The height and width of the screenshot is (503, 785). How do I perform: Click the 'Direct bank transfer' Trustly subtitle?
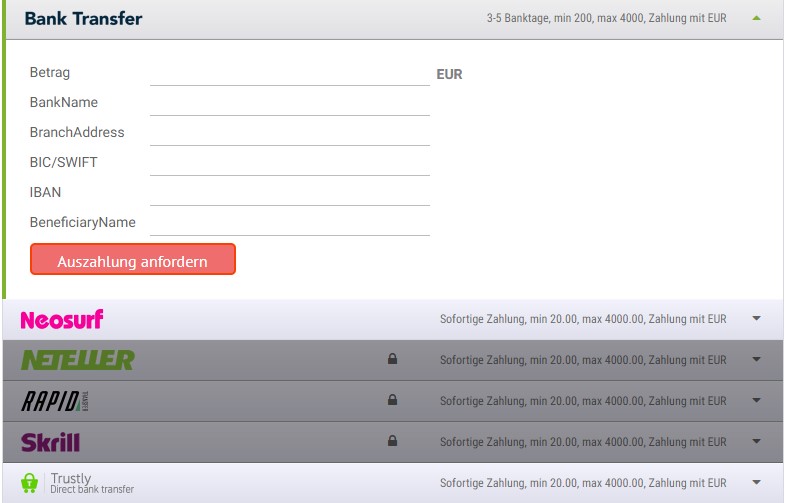click(92, 489)
